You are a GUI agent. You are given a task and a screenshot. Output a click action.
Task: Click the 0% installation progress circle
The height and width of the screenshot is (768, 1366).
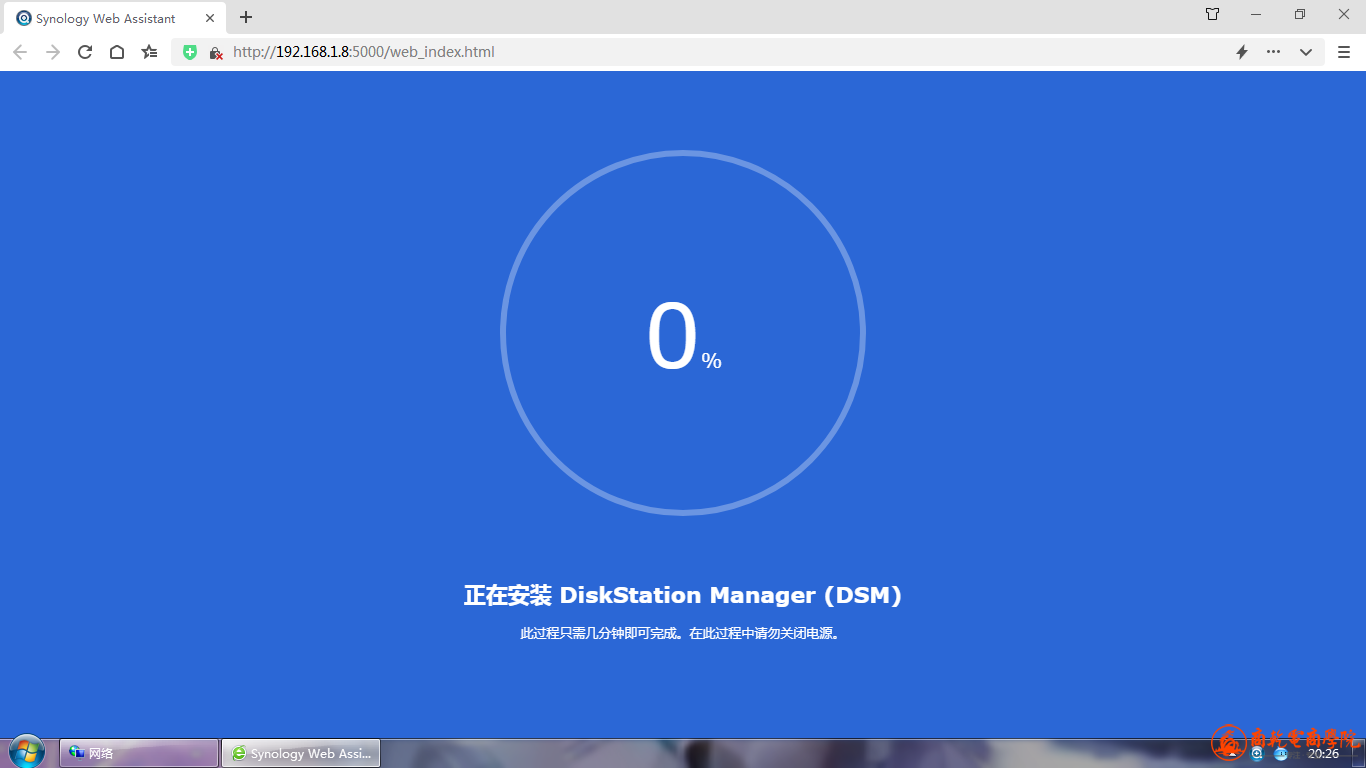click(683, 334)
